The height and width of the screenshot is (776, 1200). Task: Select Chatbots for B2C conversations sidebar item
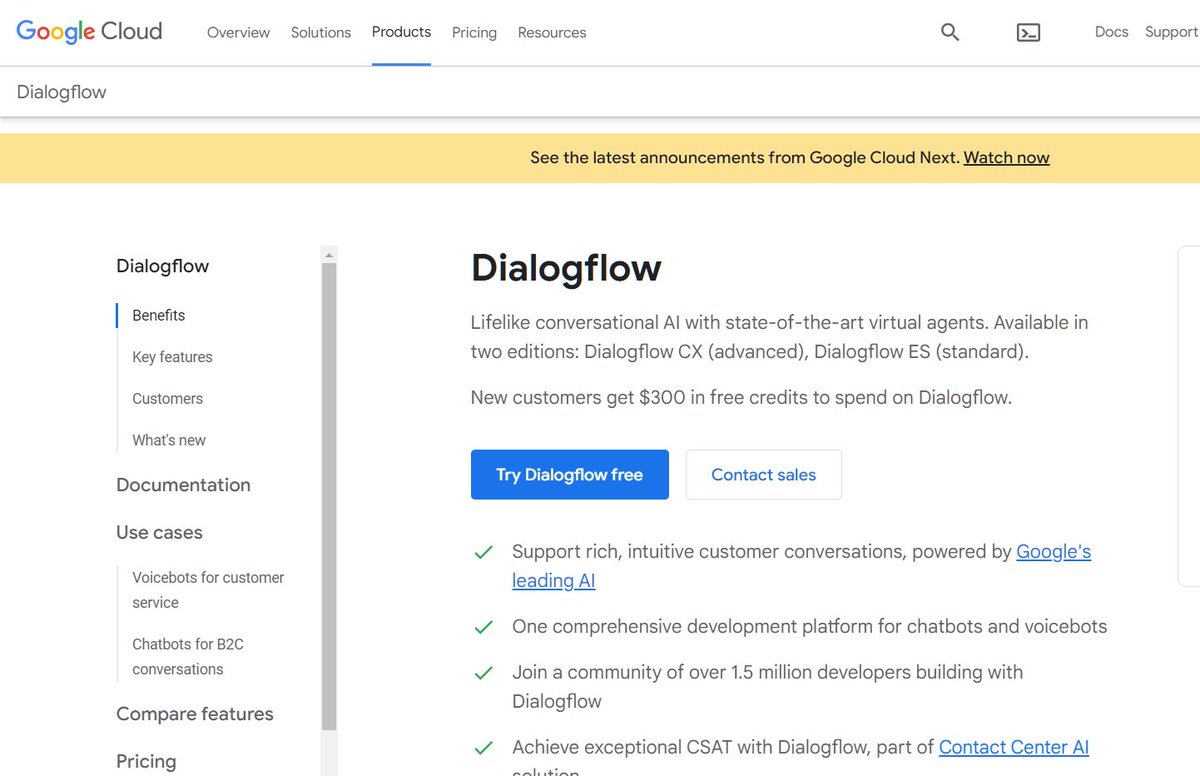click(188, 657)
